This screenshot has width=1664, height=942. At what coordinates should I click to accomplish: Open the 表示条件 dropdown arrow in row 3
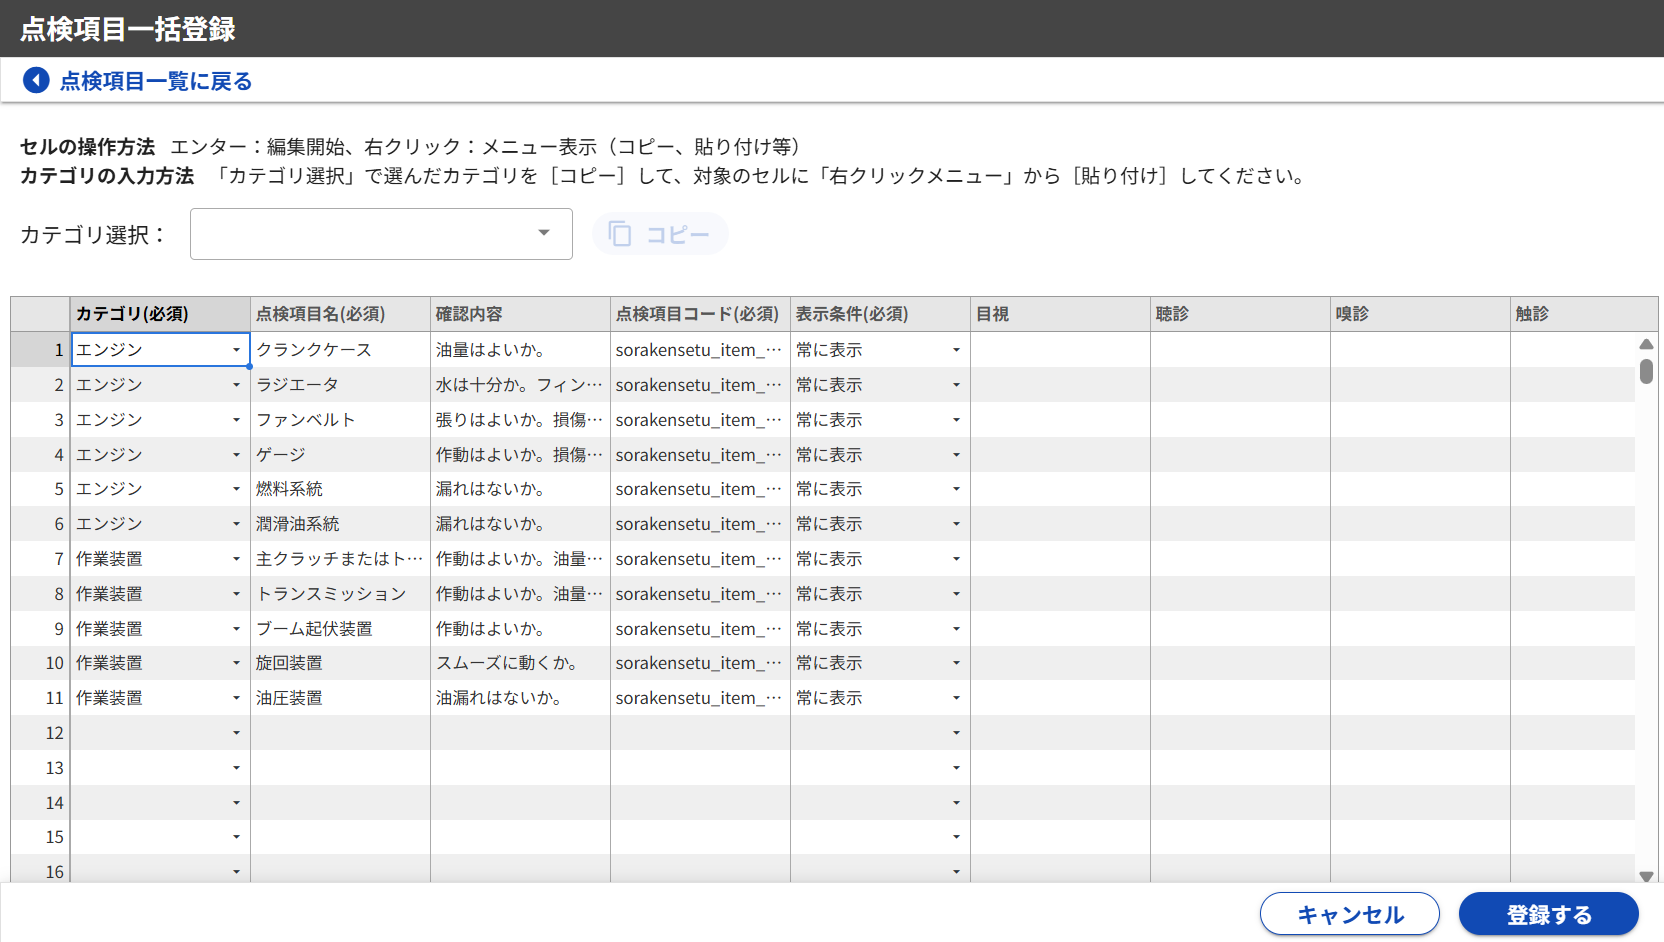pos(956,420)
